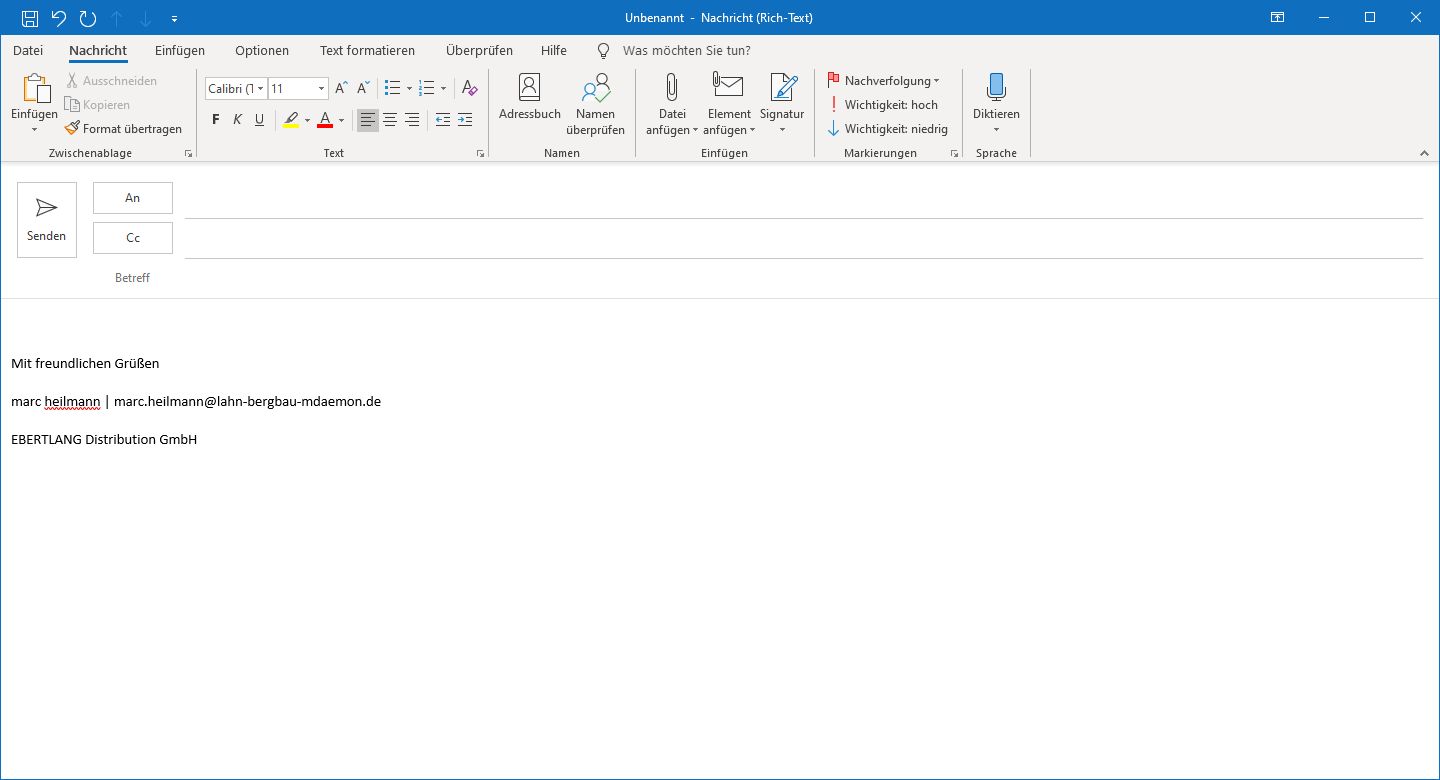The height and width of the screenshot is (780, 1440).
Task: Switch to the Einfügen tab
Action: coord(180,51)
